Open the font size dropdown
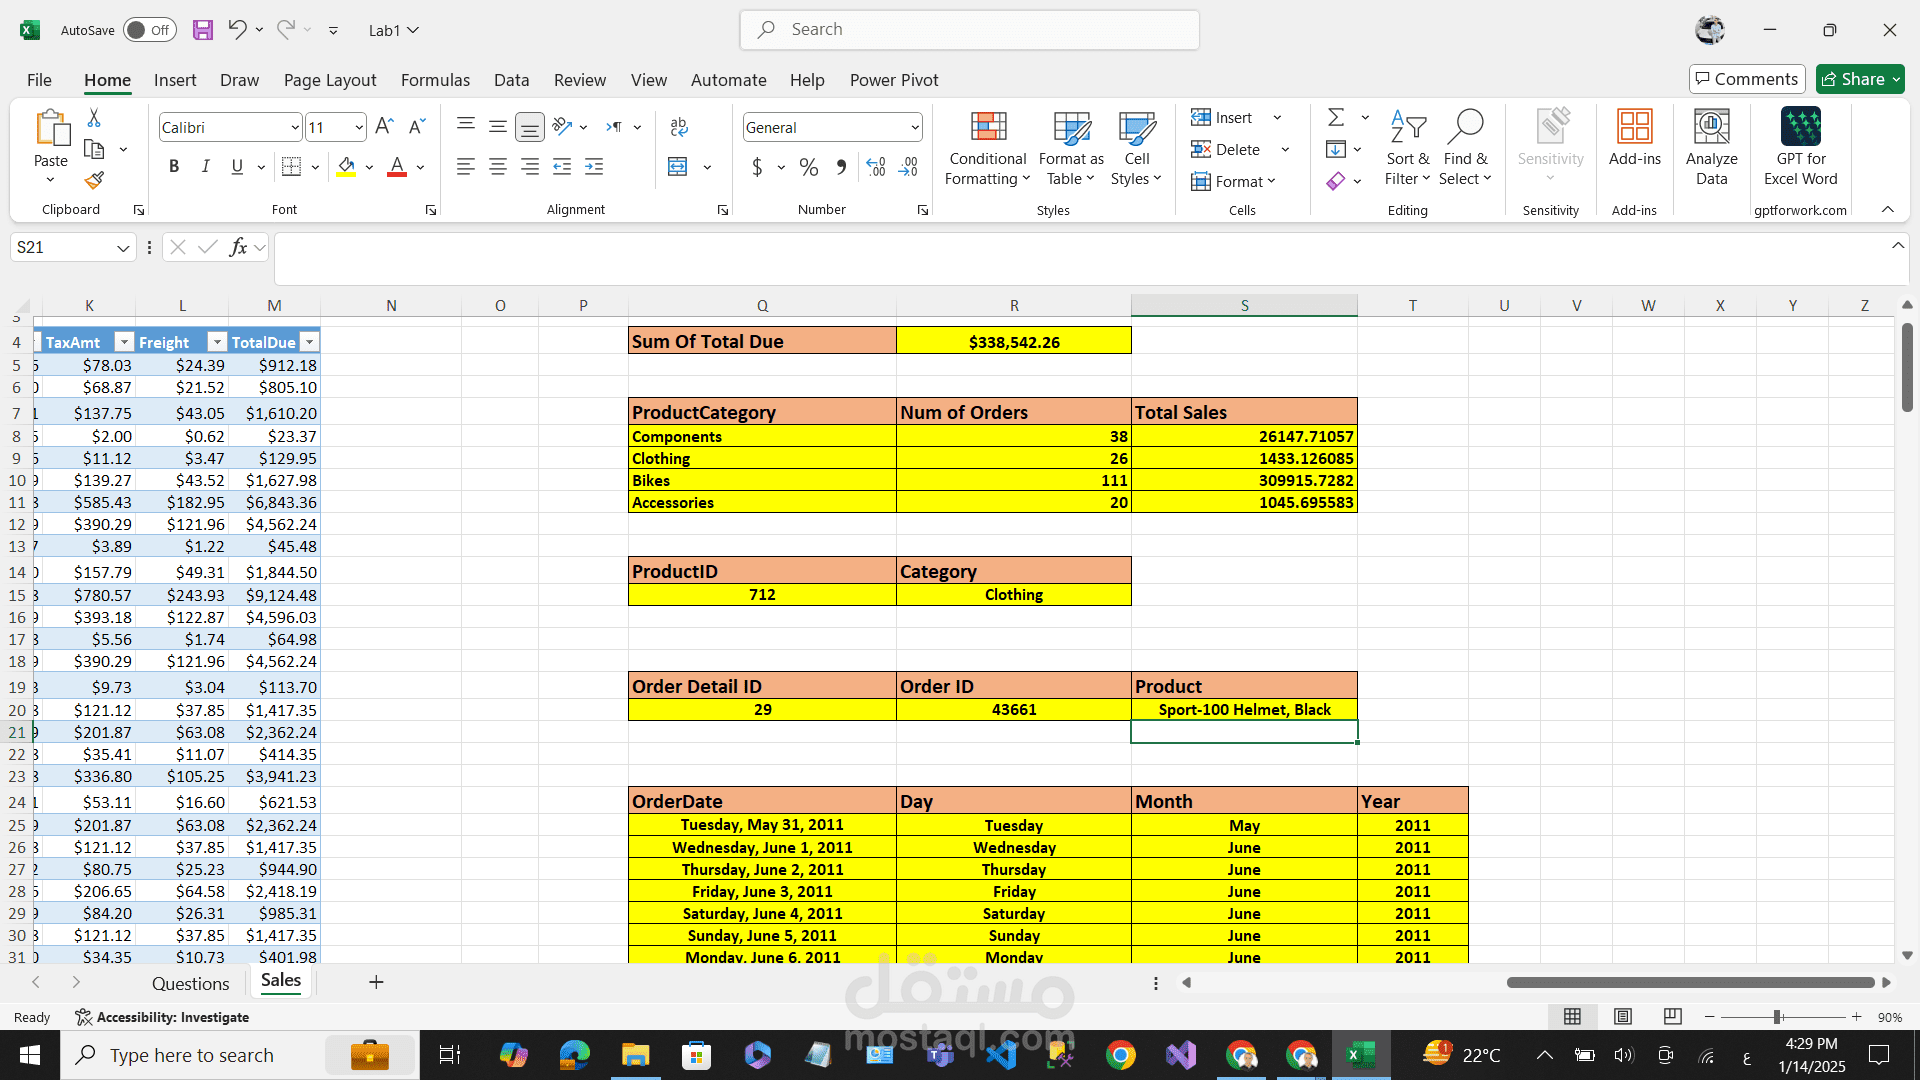This screenshot has height=1080, width=1920. click(x=359, y=127)
